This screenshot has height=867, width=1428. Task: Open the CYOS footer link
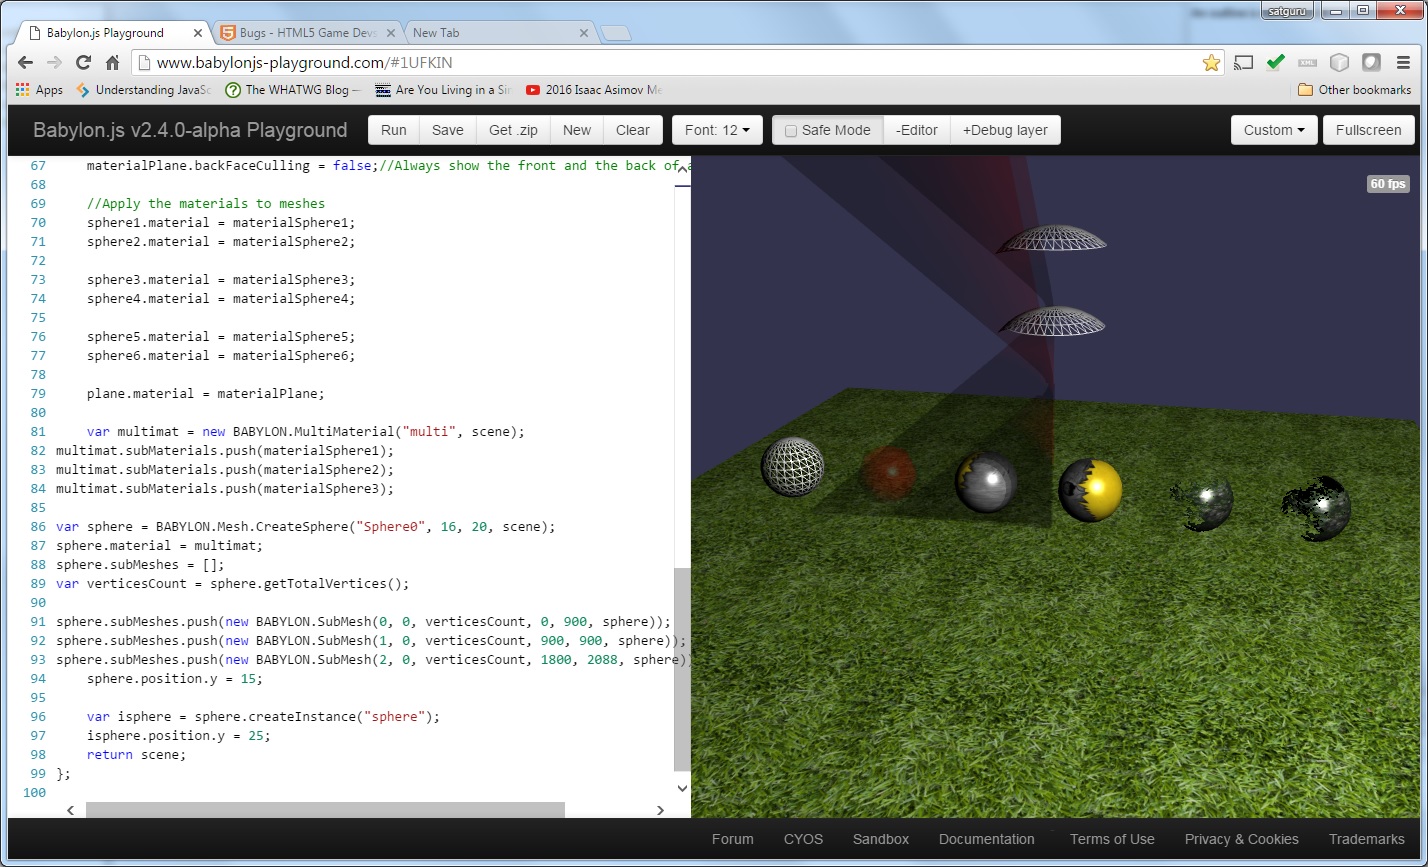coord(804,839)
